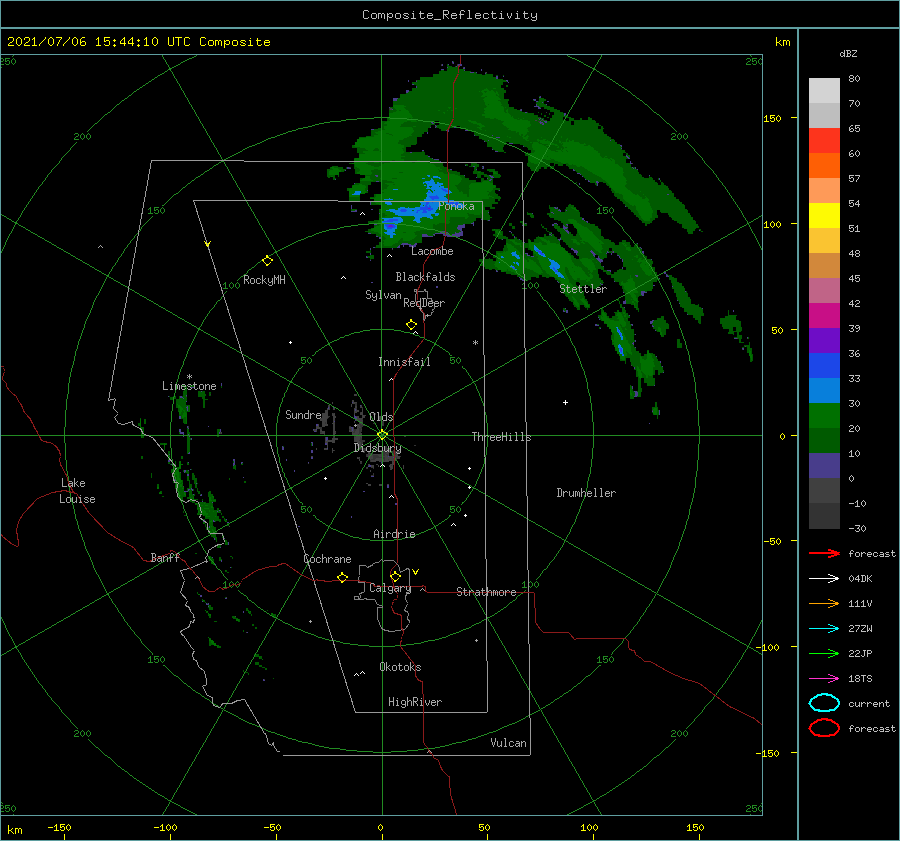The width and height of the screenshot is (900, 841).
Task: Click the current legend label
Action: click(869, 704)
